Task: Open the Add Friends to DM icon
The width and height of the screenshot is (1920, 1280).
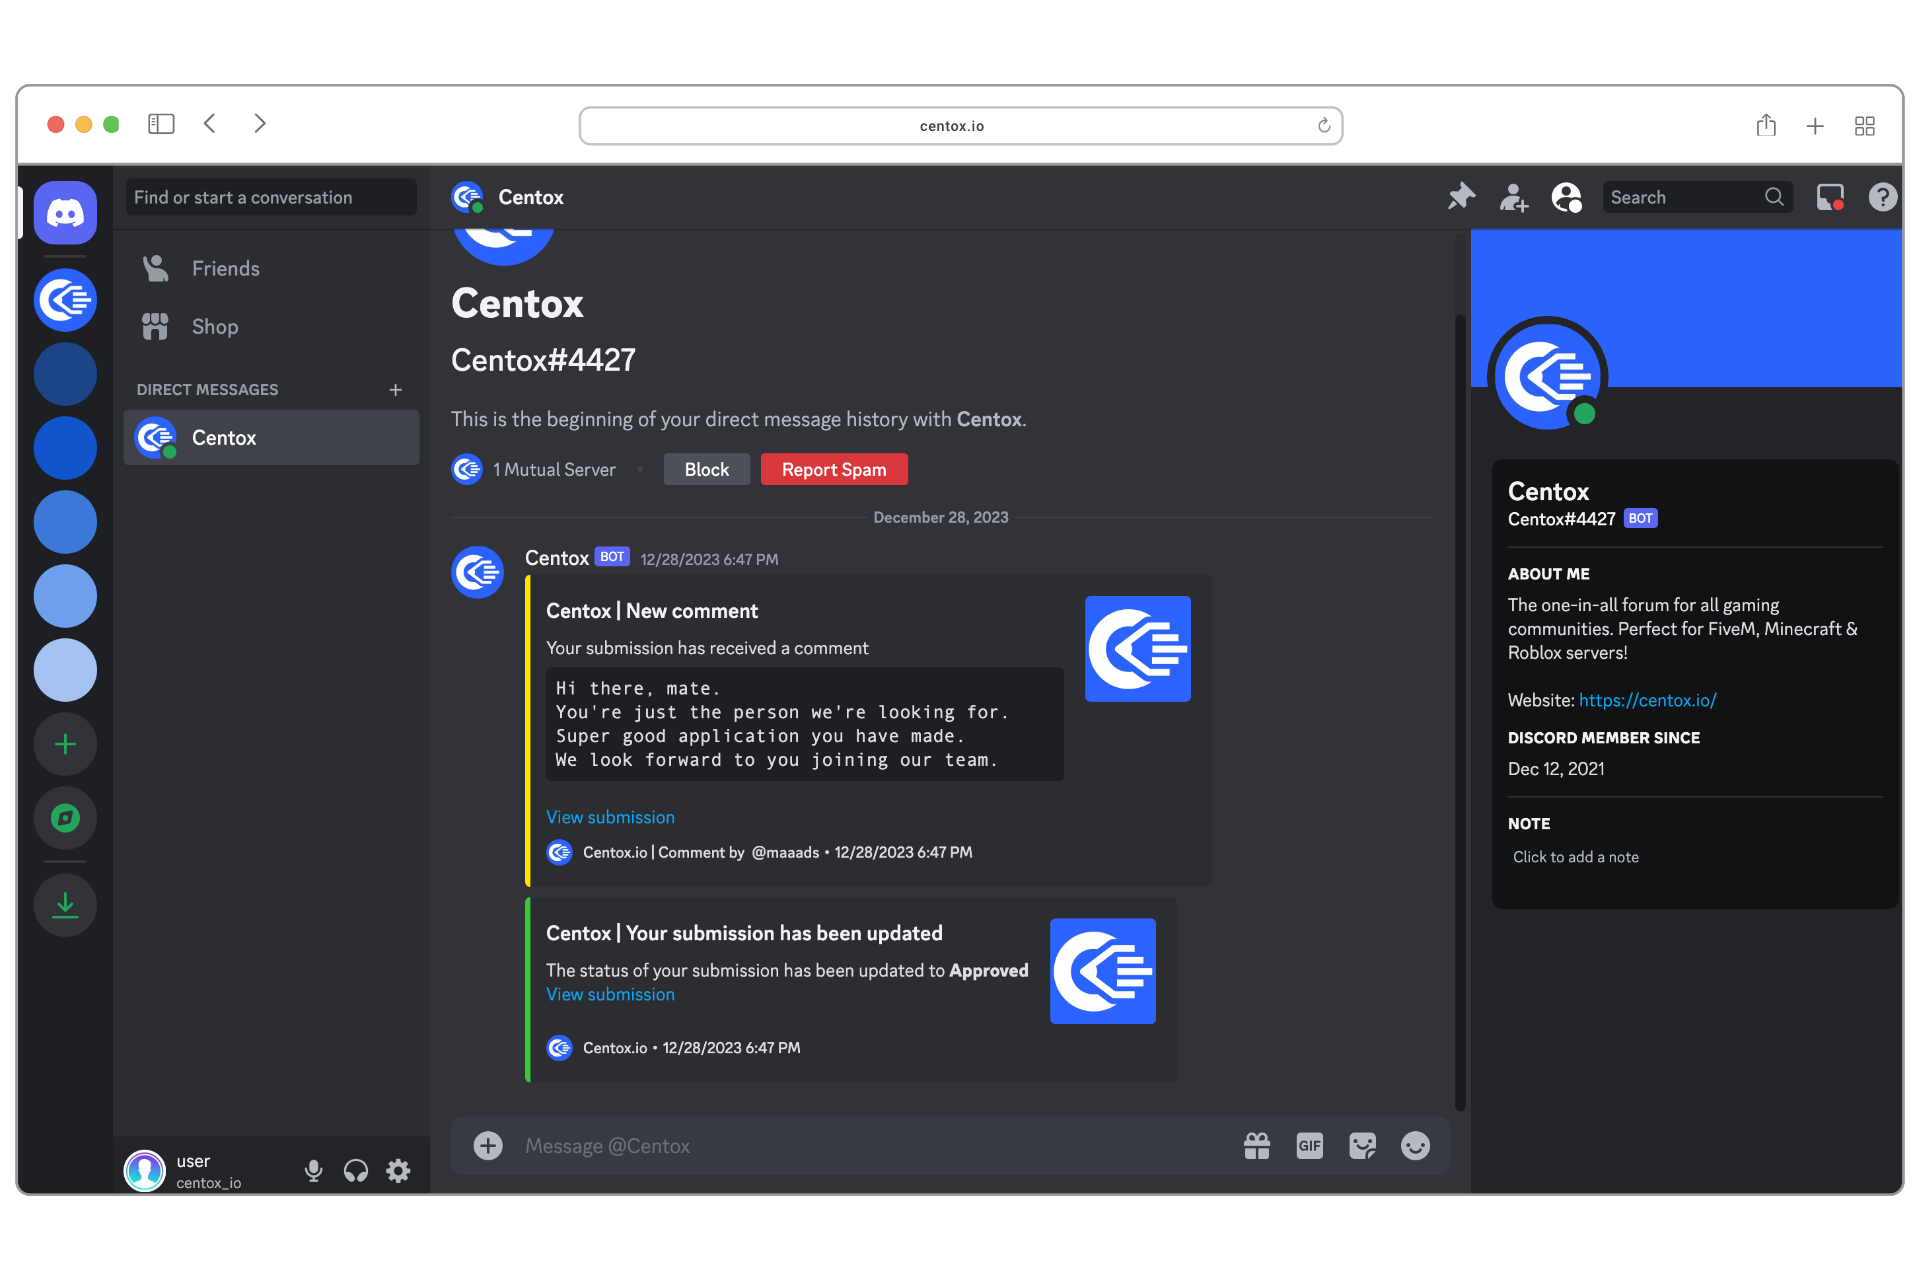Action: [1513, 197]
